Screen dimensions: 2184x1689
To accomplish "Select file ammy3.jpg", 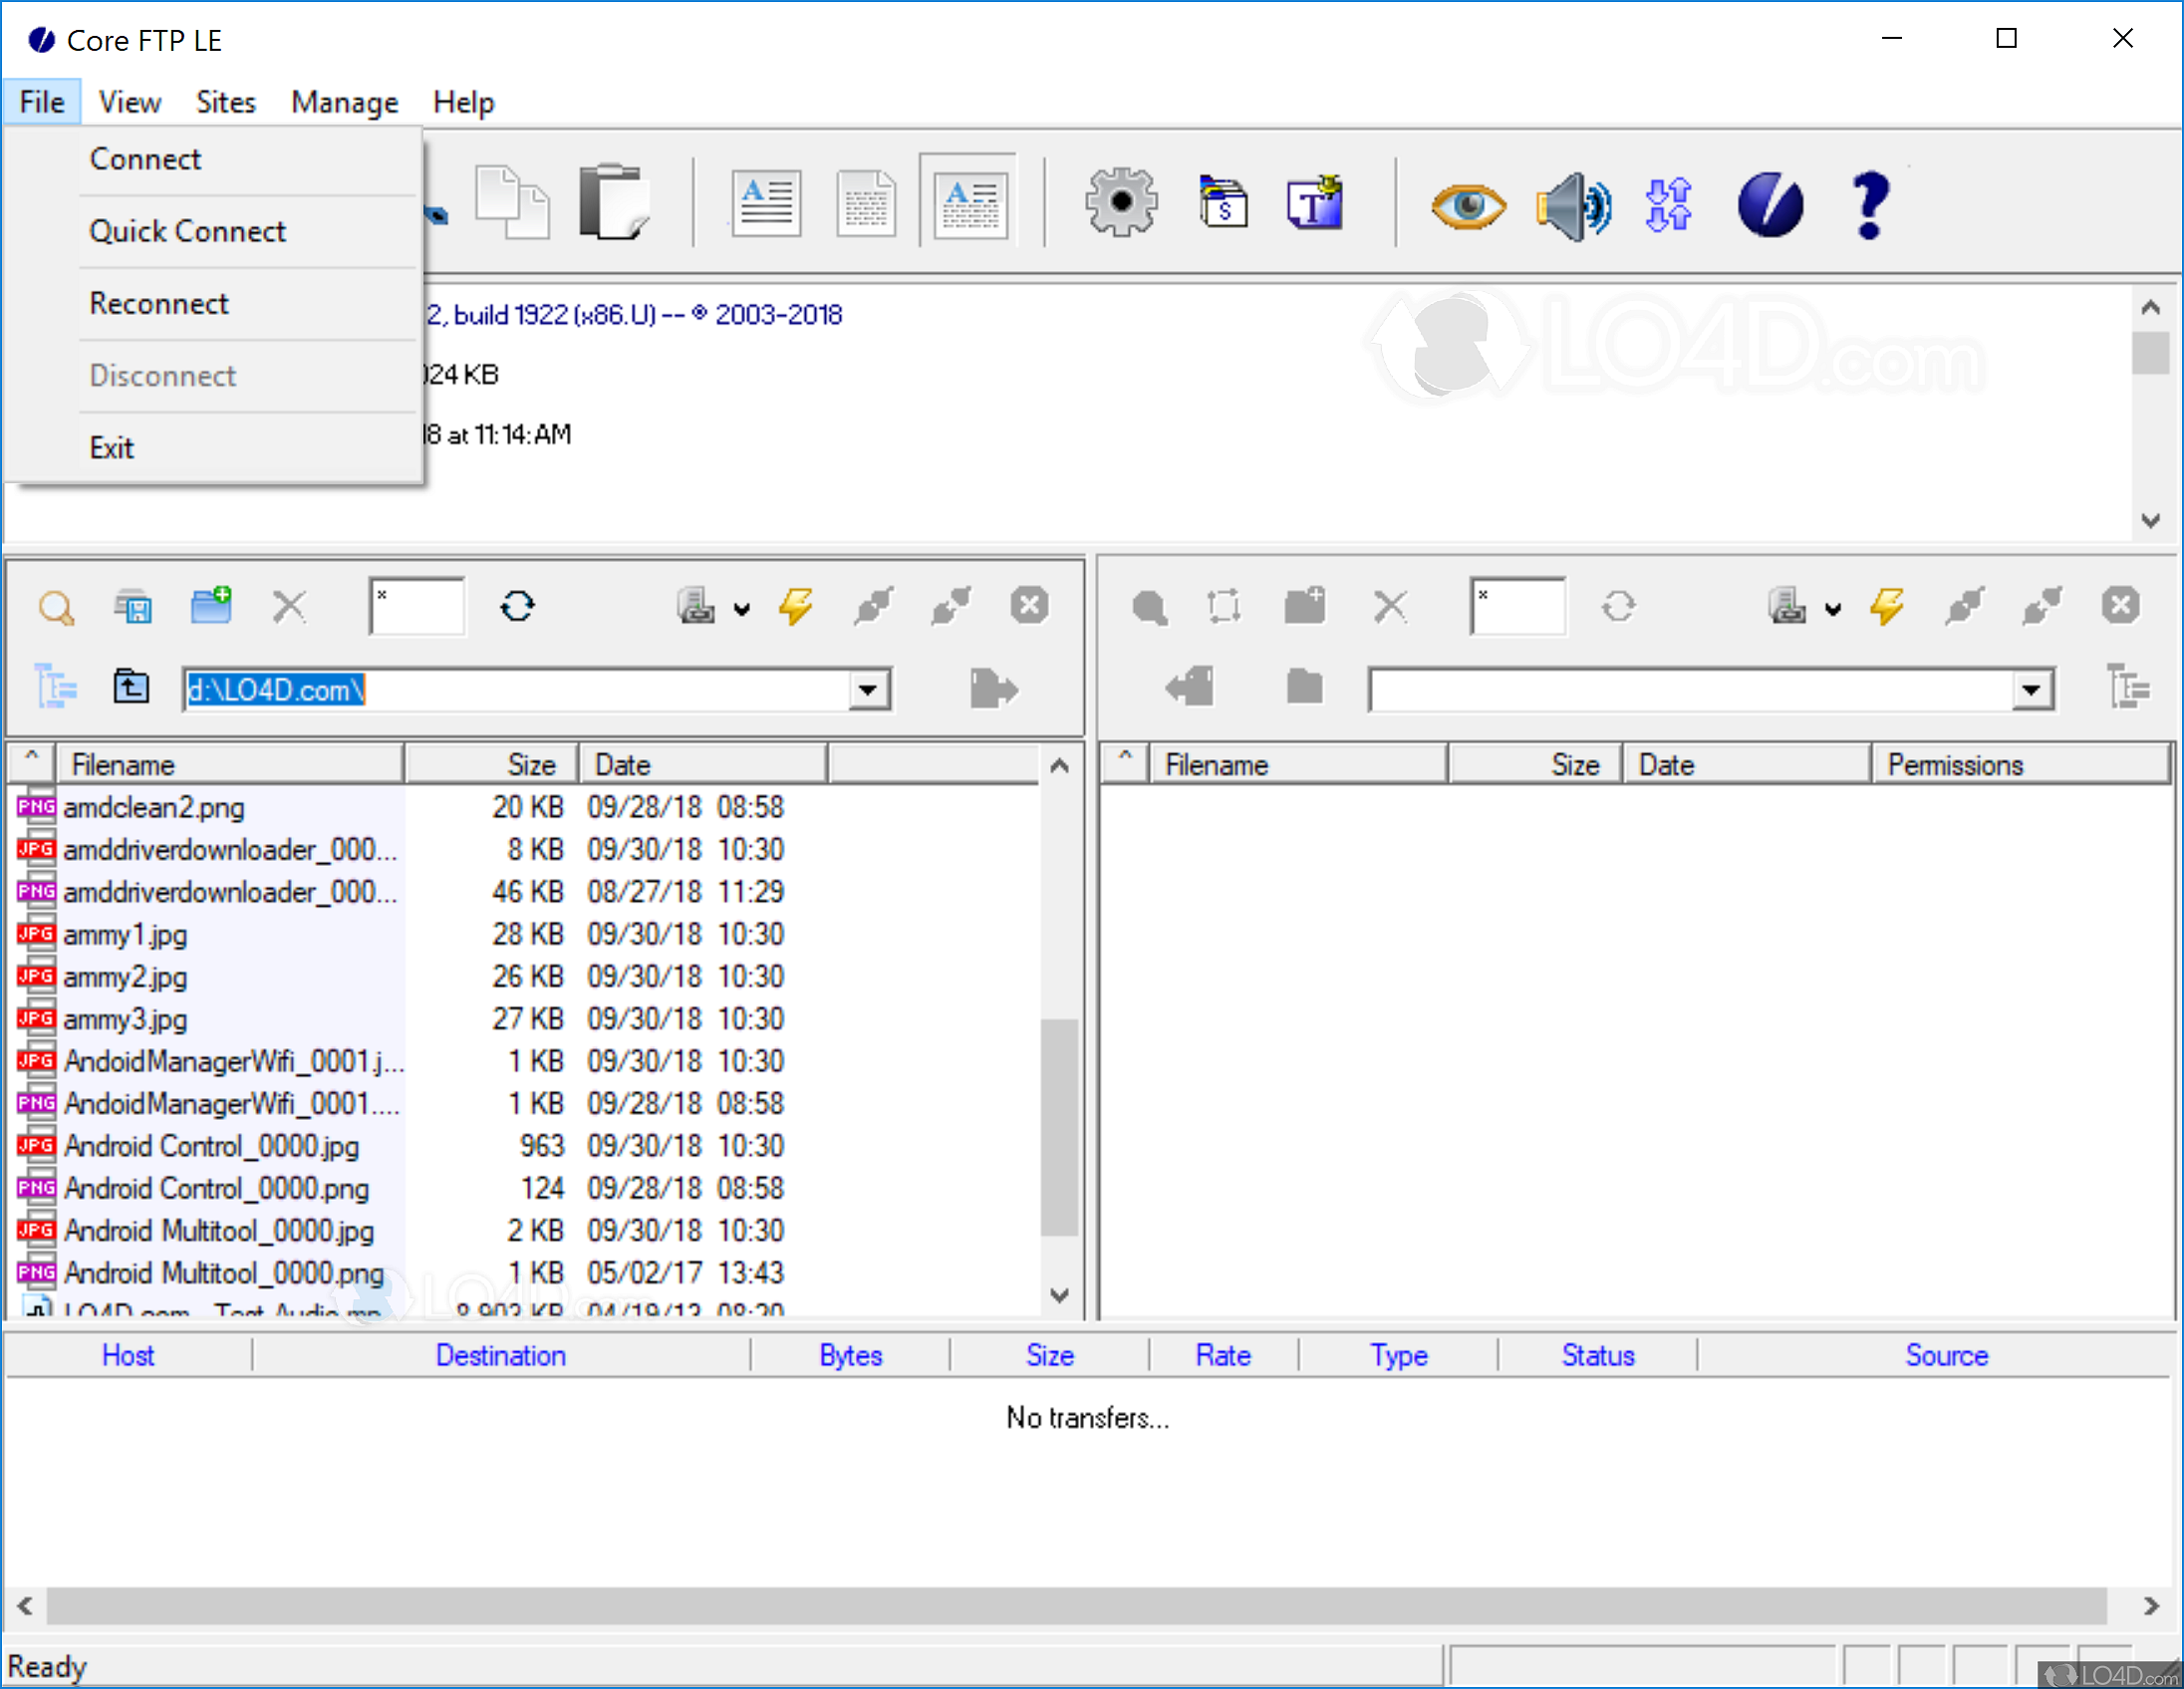I will pos(125,1019).
